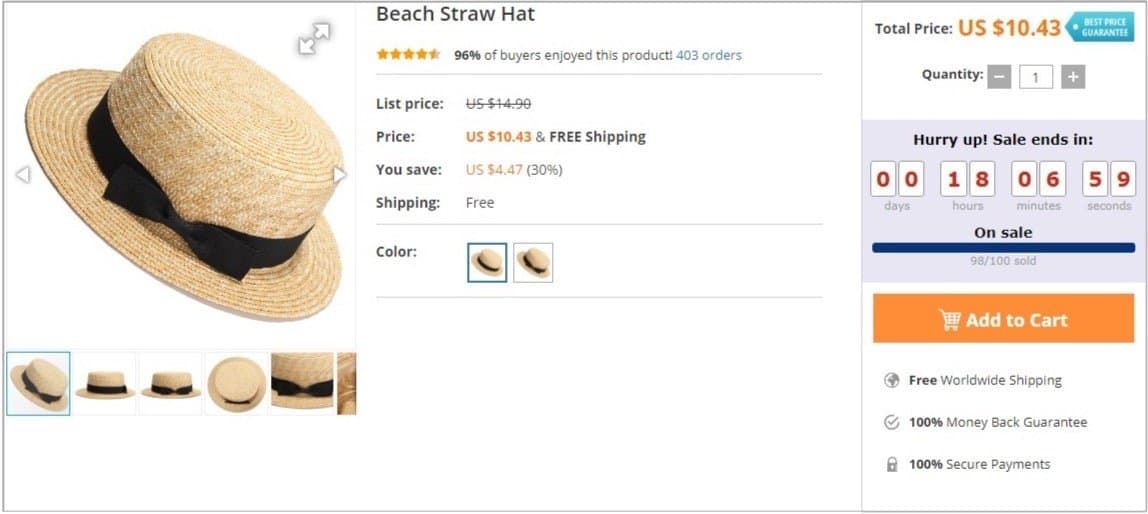Click the star rating icons

tap(408, 55)
